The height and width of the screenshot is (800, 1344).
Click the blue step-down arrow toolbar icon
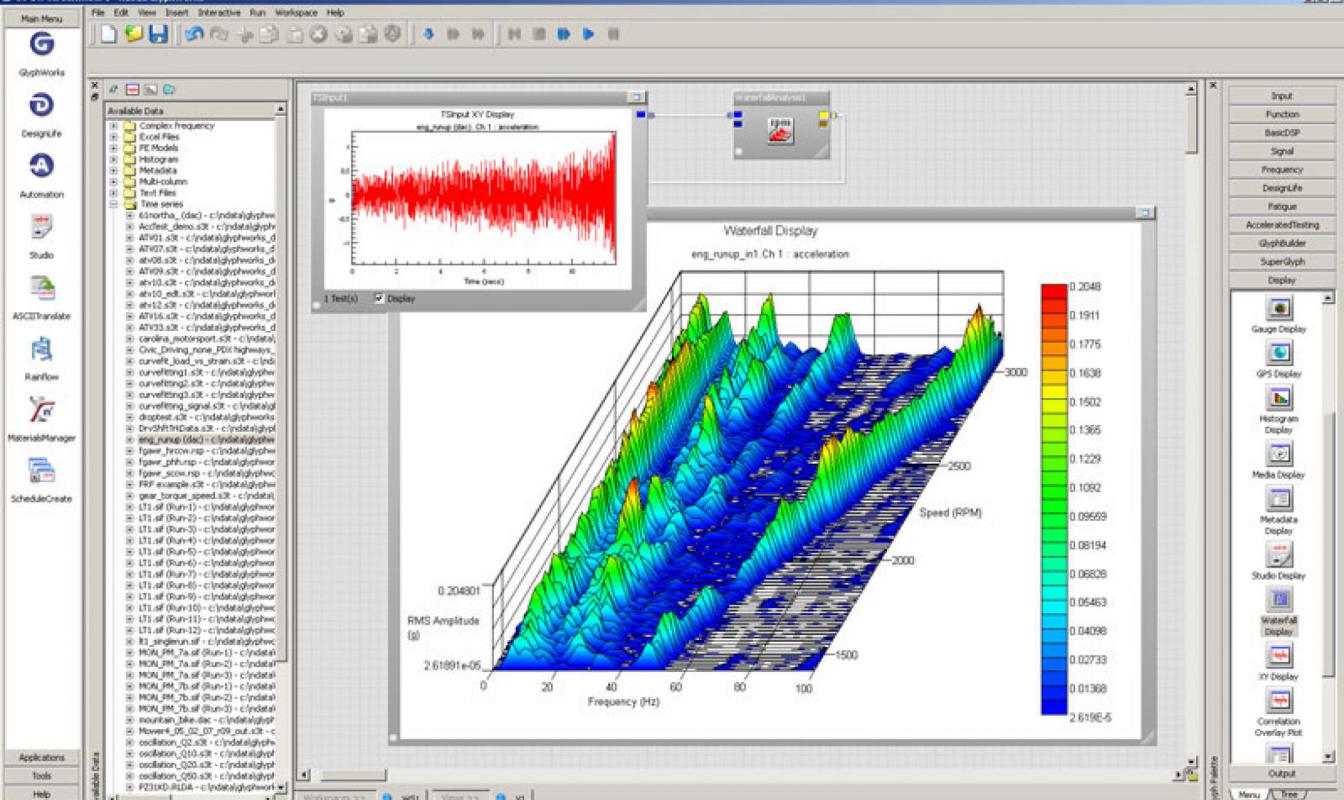(428, 34)
